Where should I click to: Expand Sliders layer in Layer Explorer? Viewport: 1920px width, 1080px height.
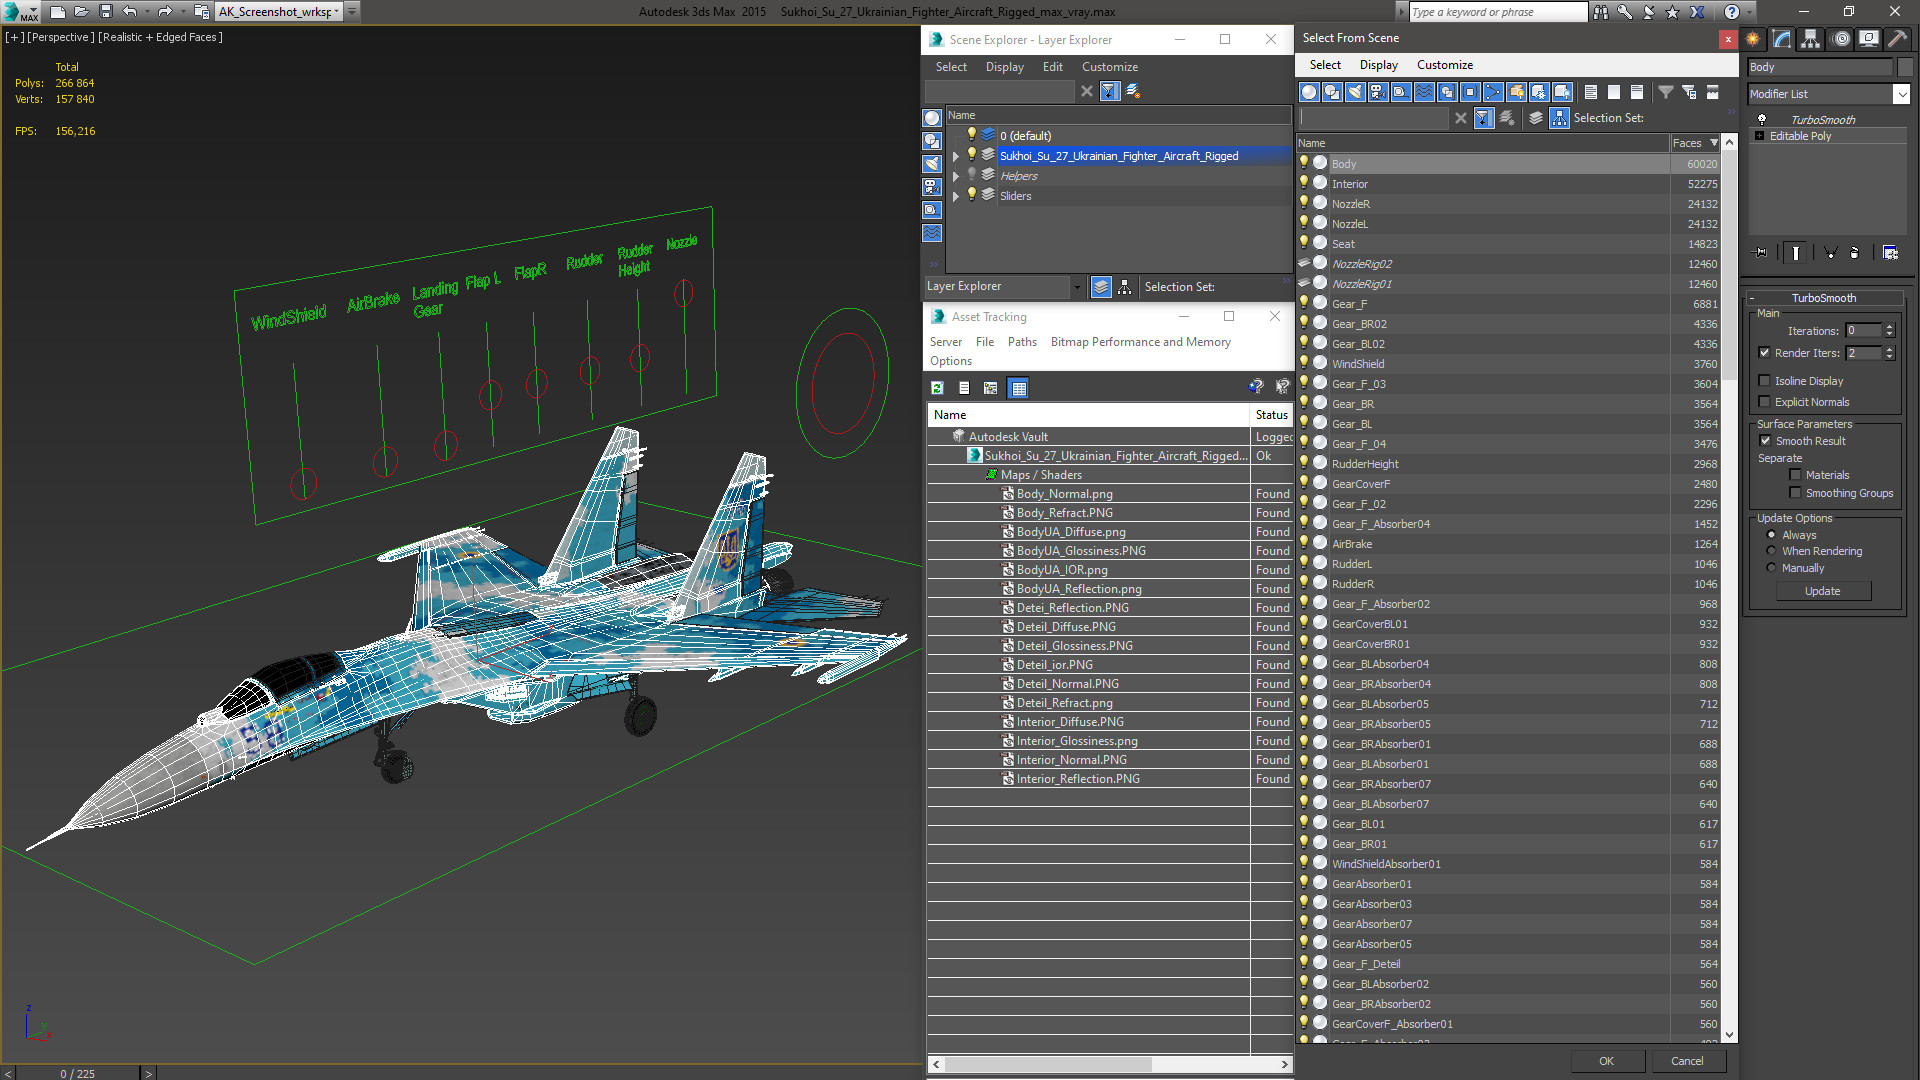956,196
